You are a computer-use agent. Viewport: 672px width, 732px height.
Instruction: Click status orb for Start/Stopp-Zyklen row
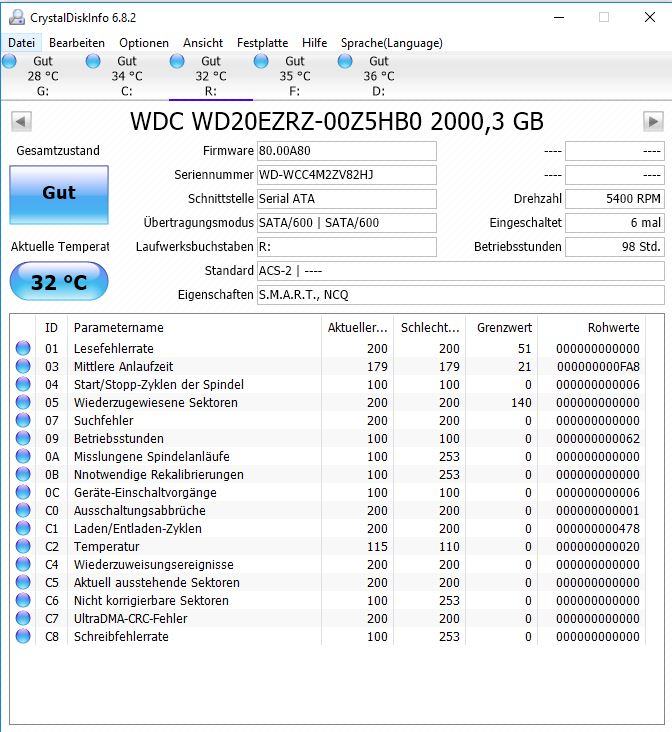[x=23, y=384]
